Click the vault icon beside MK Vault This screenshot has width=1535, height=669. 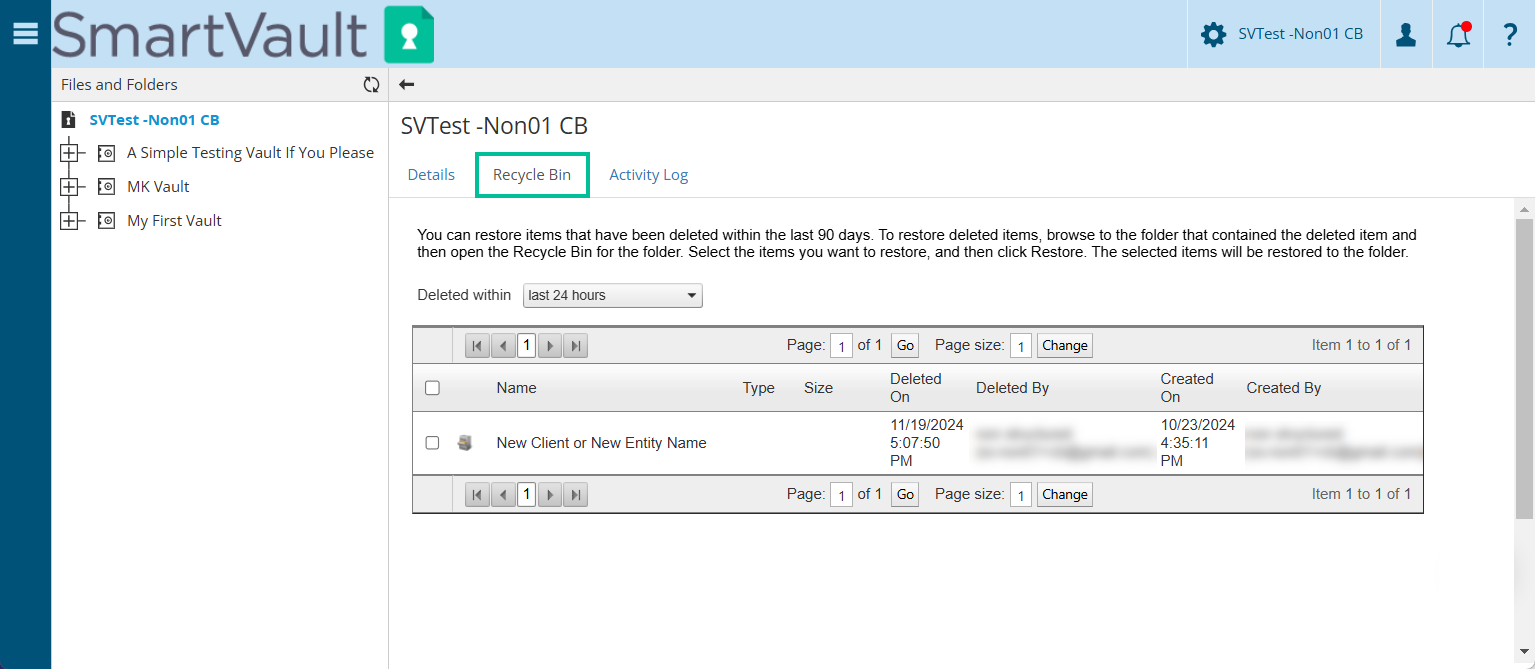tap(106, 187)
